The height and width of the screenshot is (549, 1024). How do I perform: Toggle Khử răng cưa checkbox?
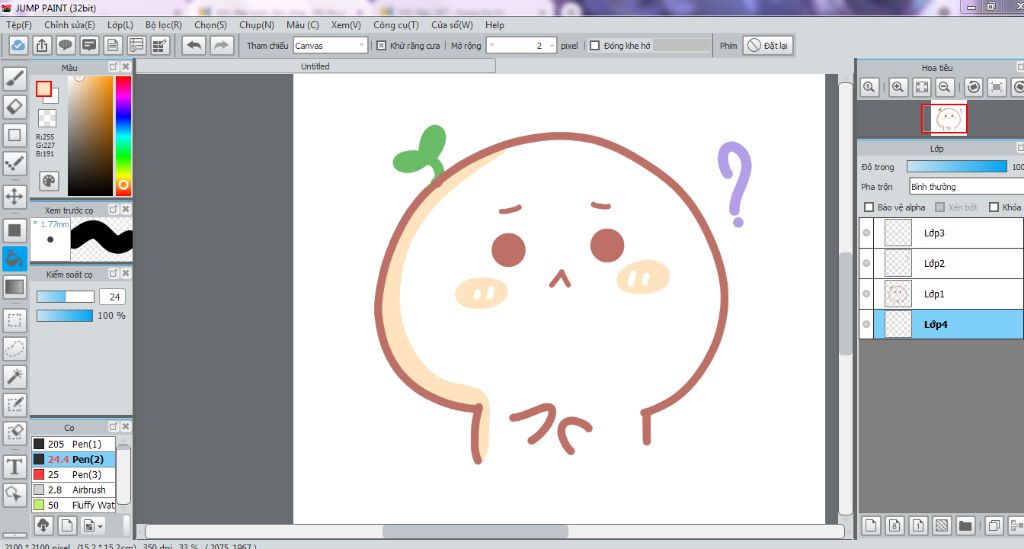click(x=381, y=46)
